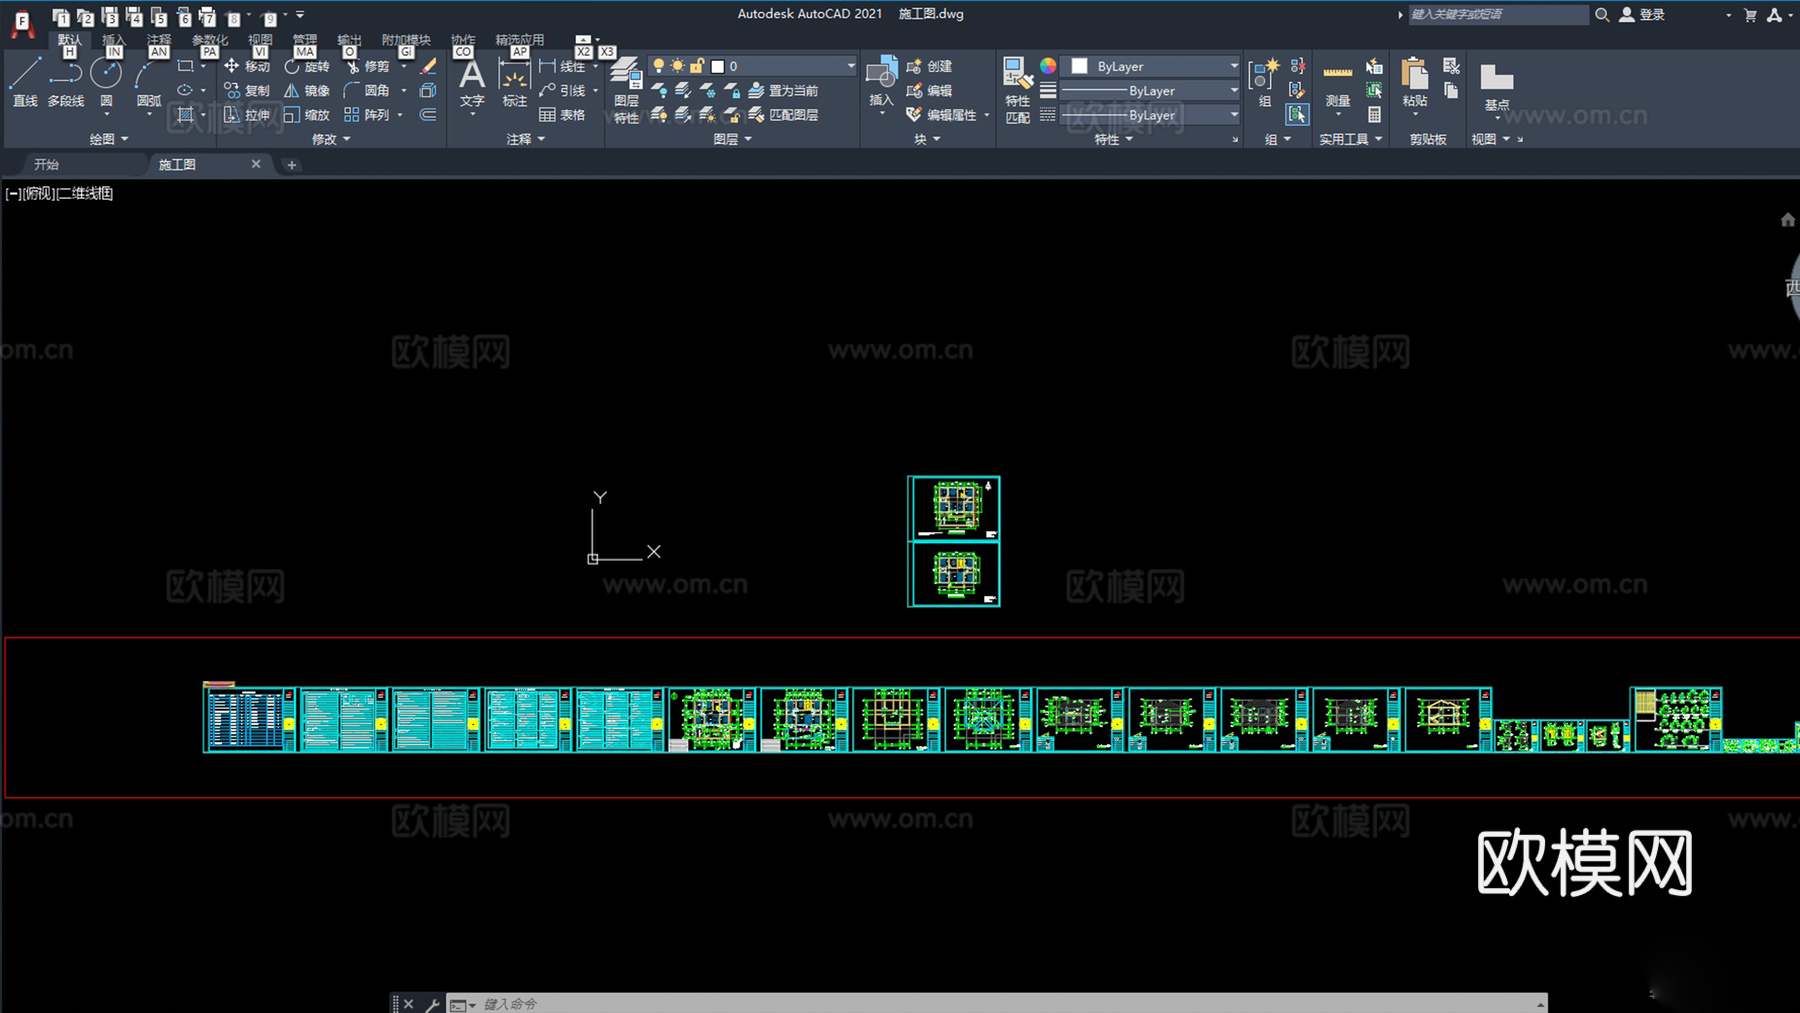Click the white layer color swatch
This screenshot has width=1800, height=1013.
(x=717, y=66)
